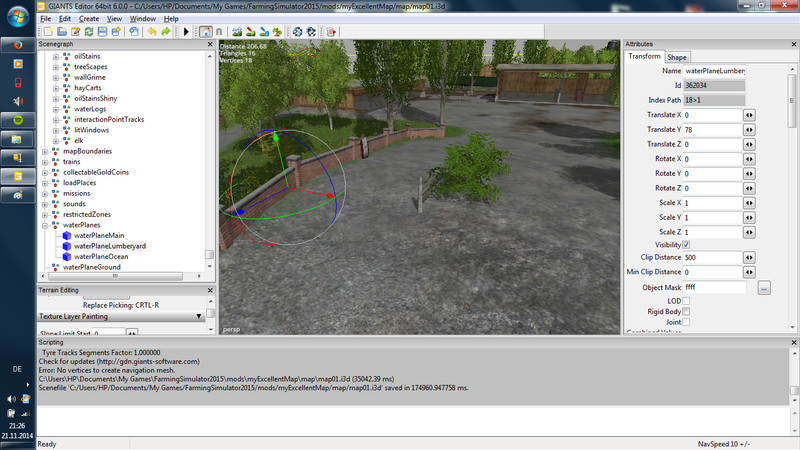Viewport: 800px width, 450px height.
Task: Click the Scale Z stepper arrows
Action: [749, 232]
